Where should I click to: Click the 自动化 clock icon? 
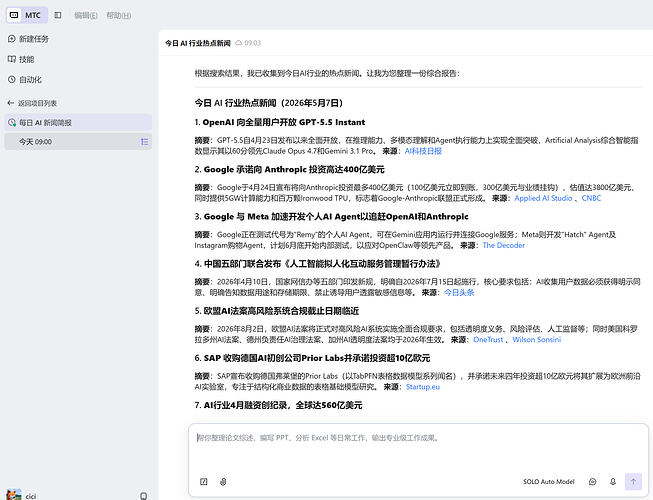12,80
